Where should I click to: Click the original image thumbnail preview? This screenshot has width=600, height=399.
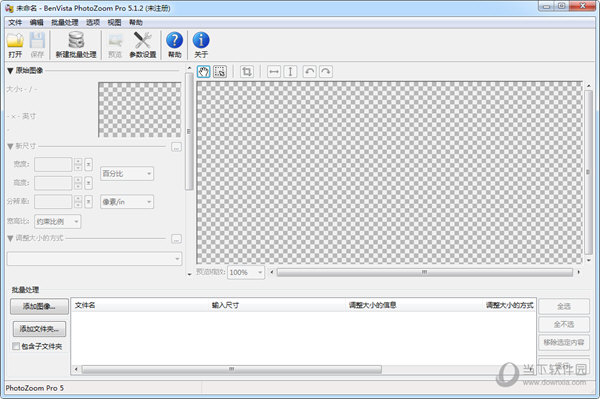click(x=140, y=110)
